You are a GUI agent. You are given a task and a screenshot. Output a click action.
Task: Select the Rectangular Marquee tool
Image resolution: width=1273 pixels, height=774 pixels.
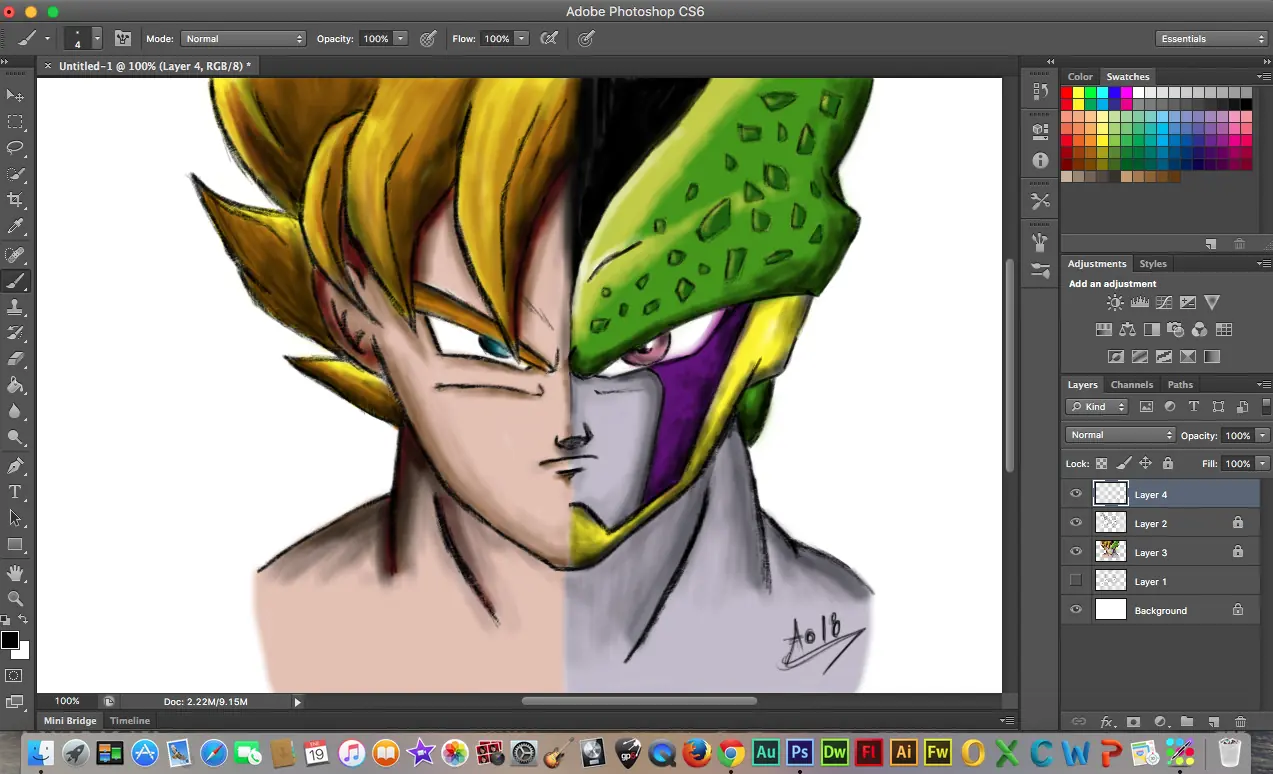point(15,122)
